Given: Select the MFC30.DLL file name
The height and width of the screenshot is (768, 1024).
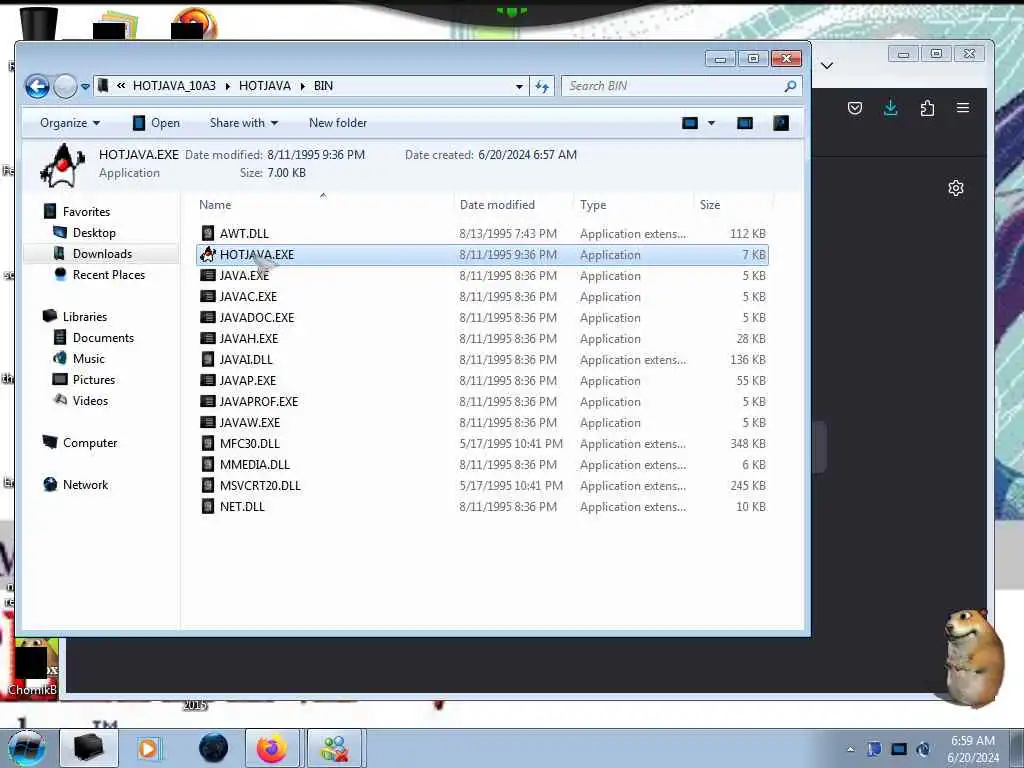Looking at the screenshot, I should pos(249,443).
